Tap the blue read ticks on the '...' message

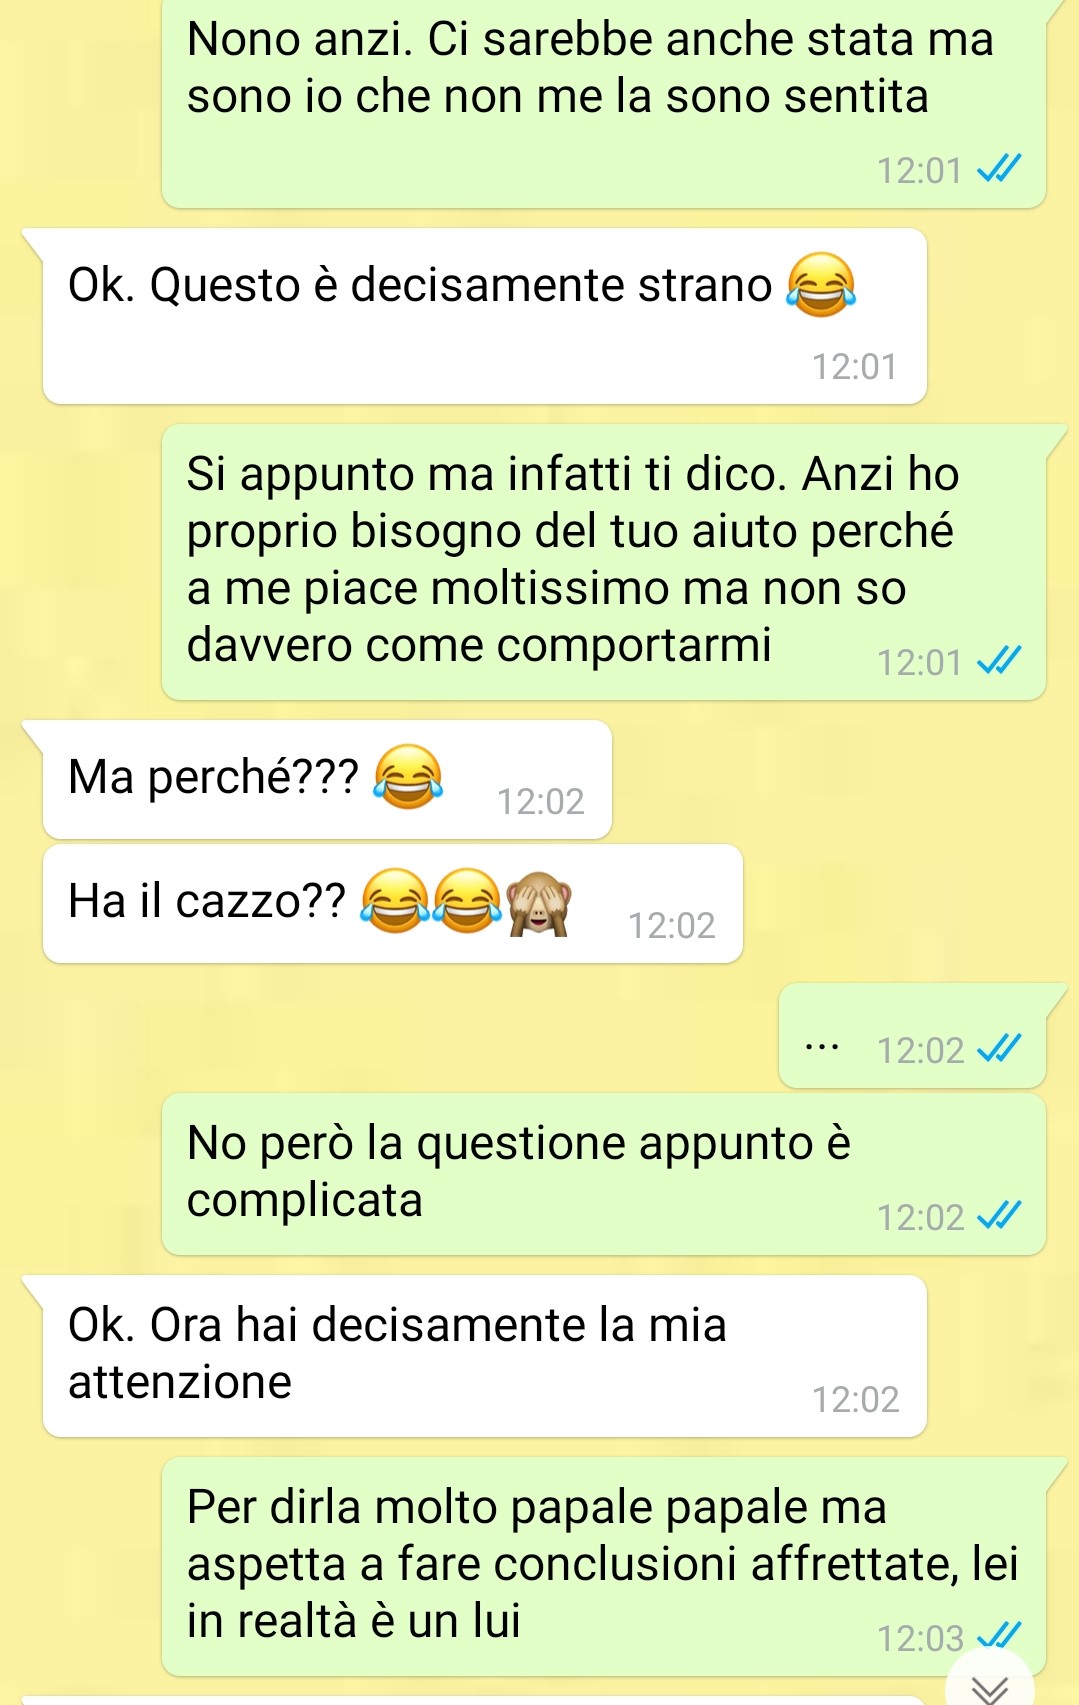(x=999, y=1048)
